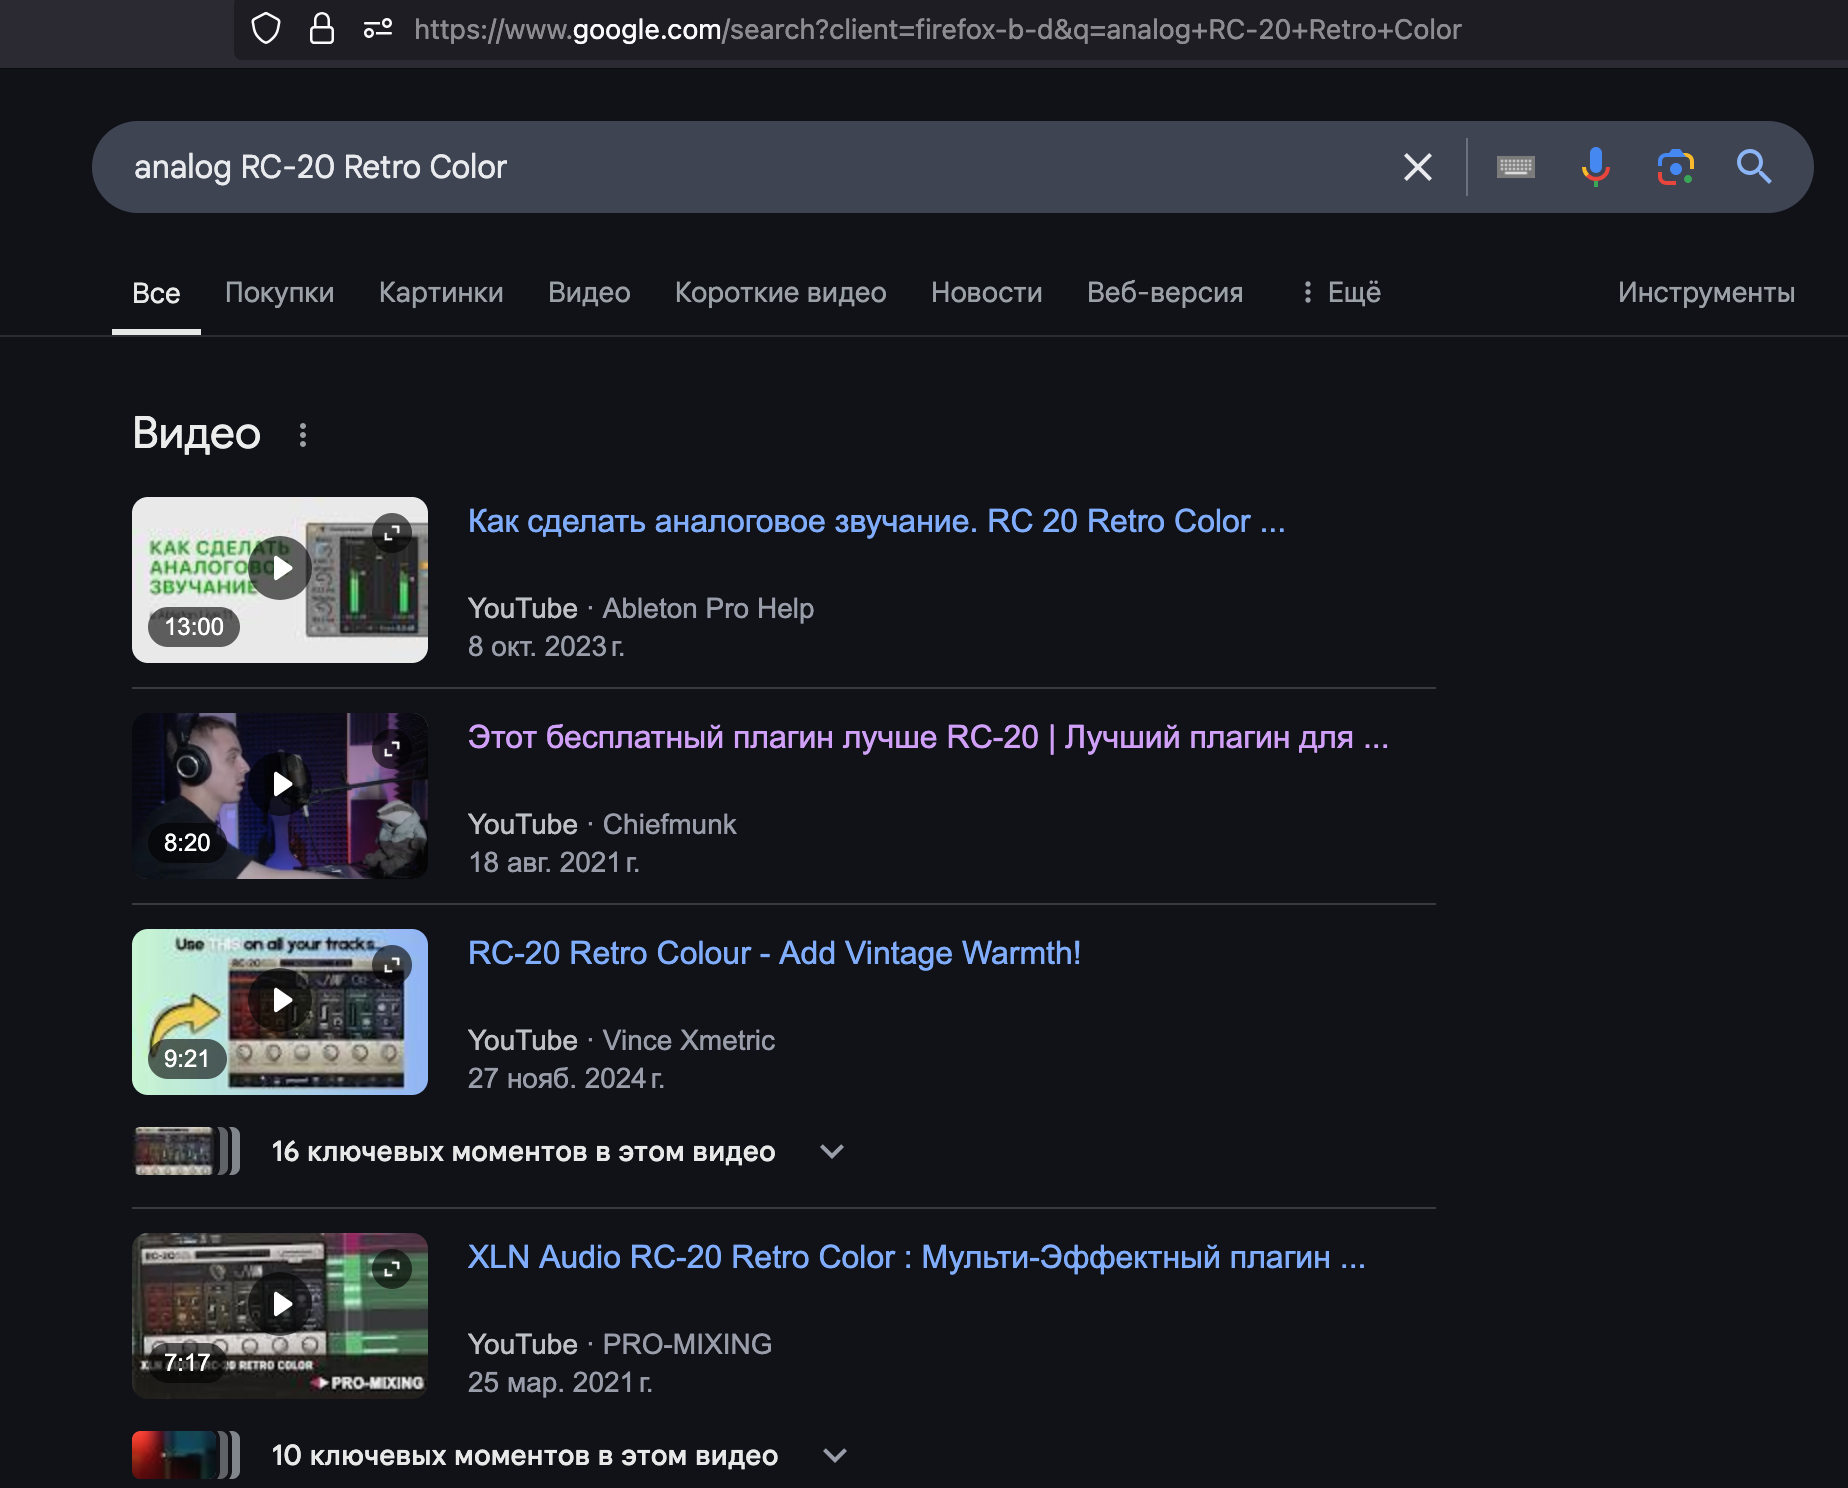The image size is (1848, 1488).
Task: Open the site security padlock info
Action: click(x=321, y=29)
